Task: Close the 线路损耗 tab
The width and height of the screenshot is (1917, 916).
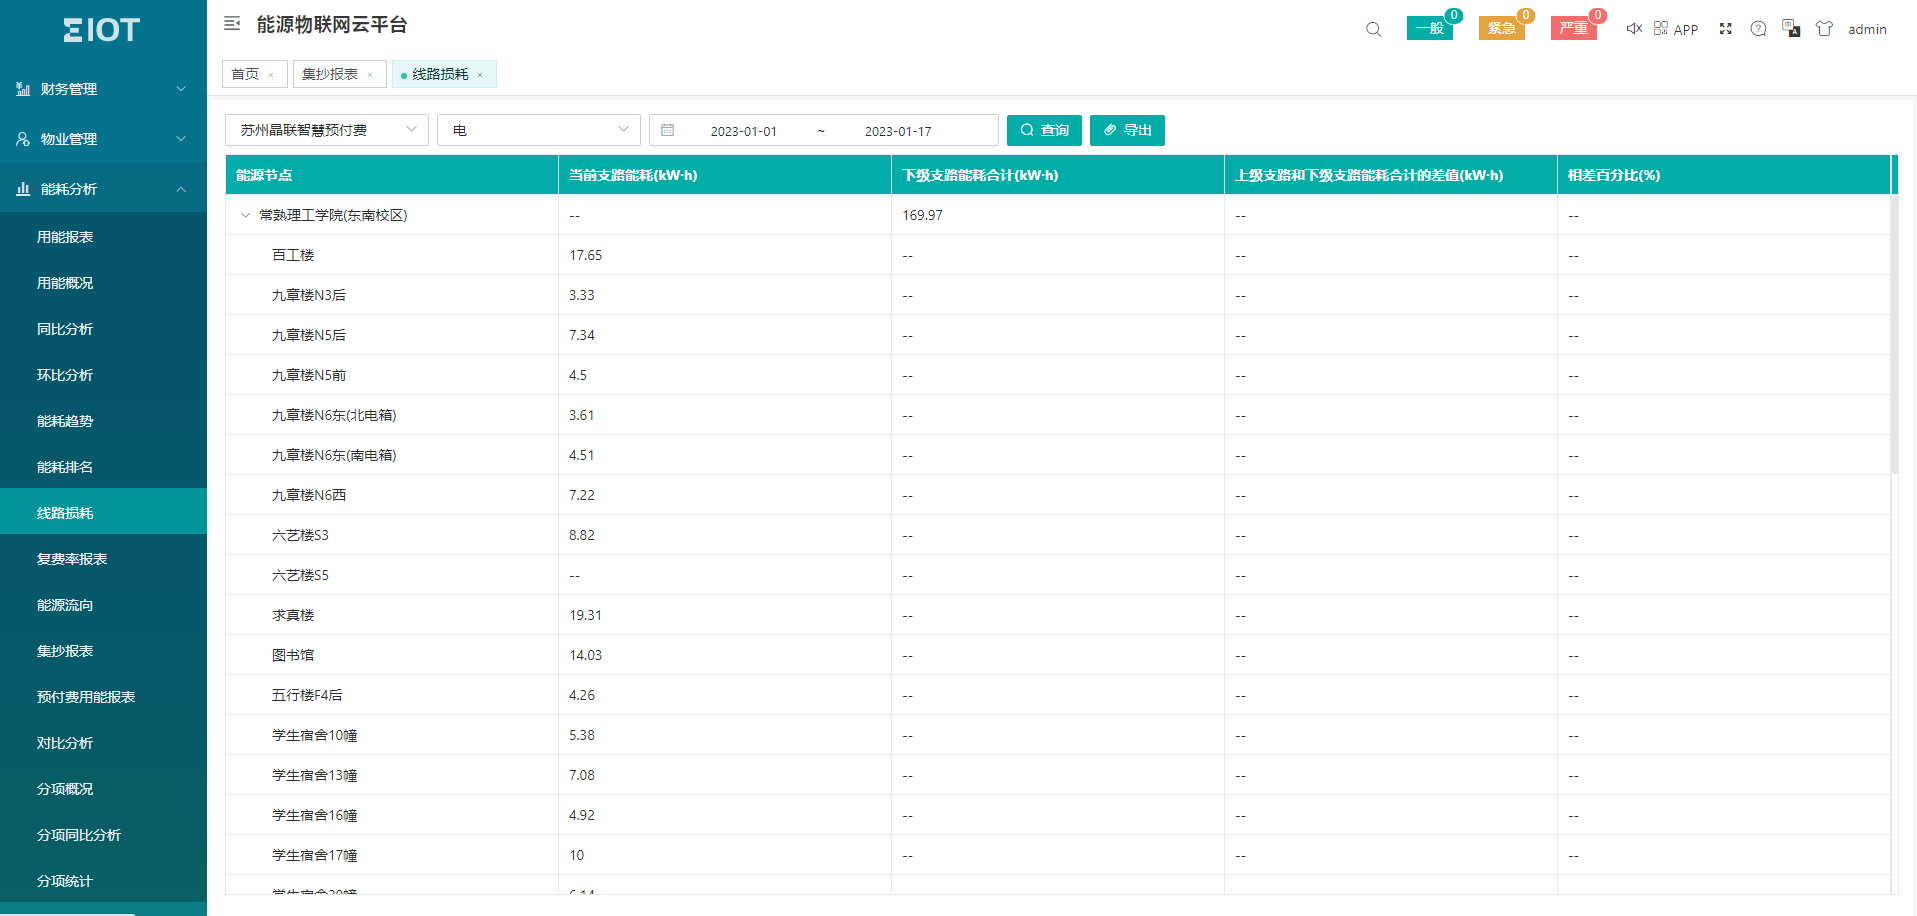Action: [480, 75]
